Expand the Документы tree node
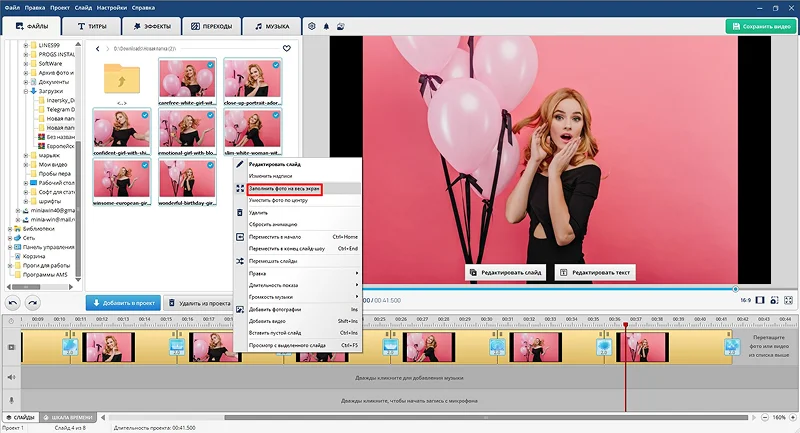The image size is (800, 433). point(26,82)
